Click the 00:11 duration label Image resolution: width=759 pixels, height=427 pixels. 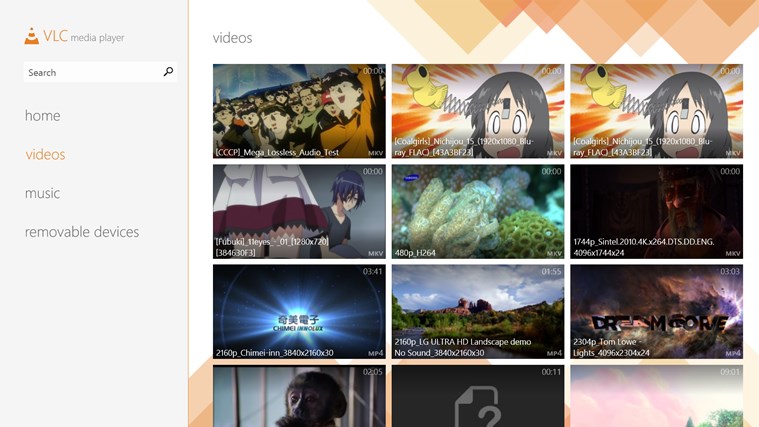point(551,372)
